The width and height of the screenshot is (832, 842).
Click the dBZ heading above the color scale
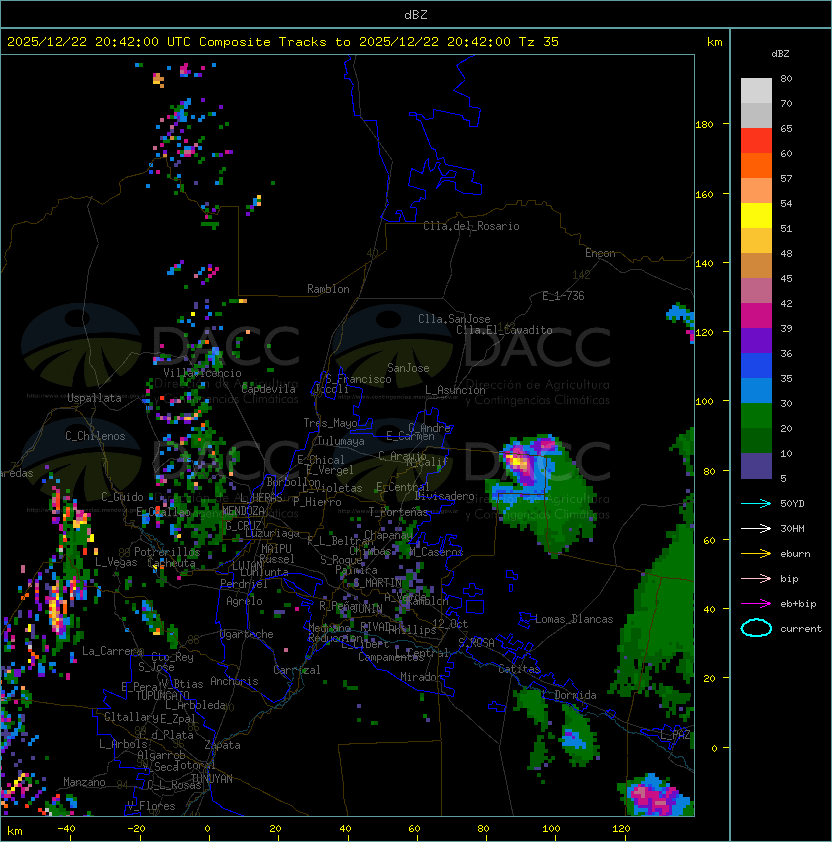pos(780,54)
